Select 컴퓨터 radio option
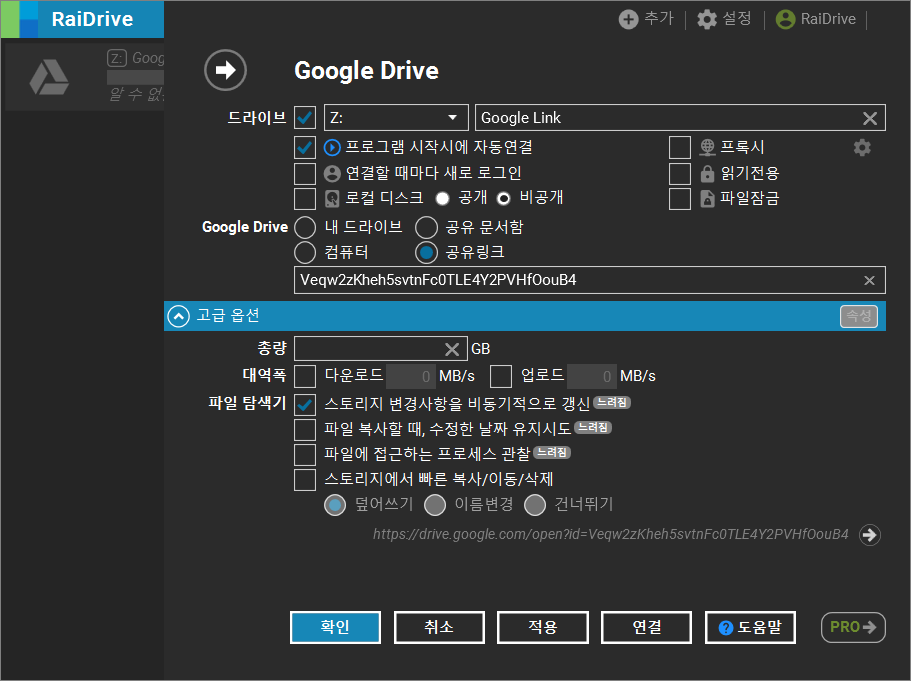This screenshot has height=681, width=911. click(305, 253)
